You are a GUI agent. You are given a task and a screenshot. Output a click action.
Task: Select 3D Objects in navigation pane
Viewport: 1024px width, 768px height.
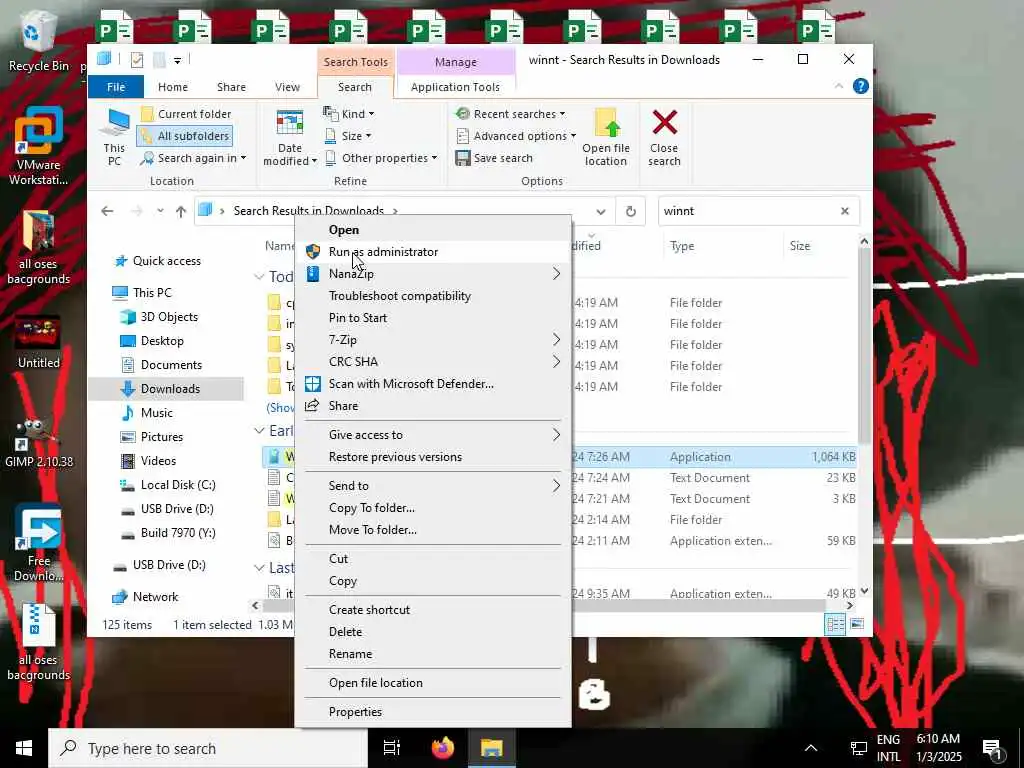tap(160, 317)
